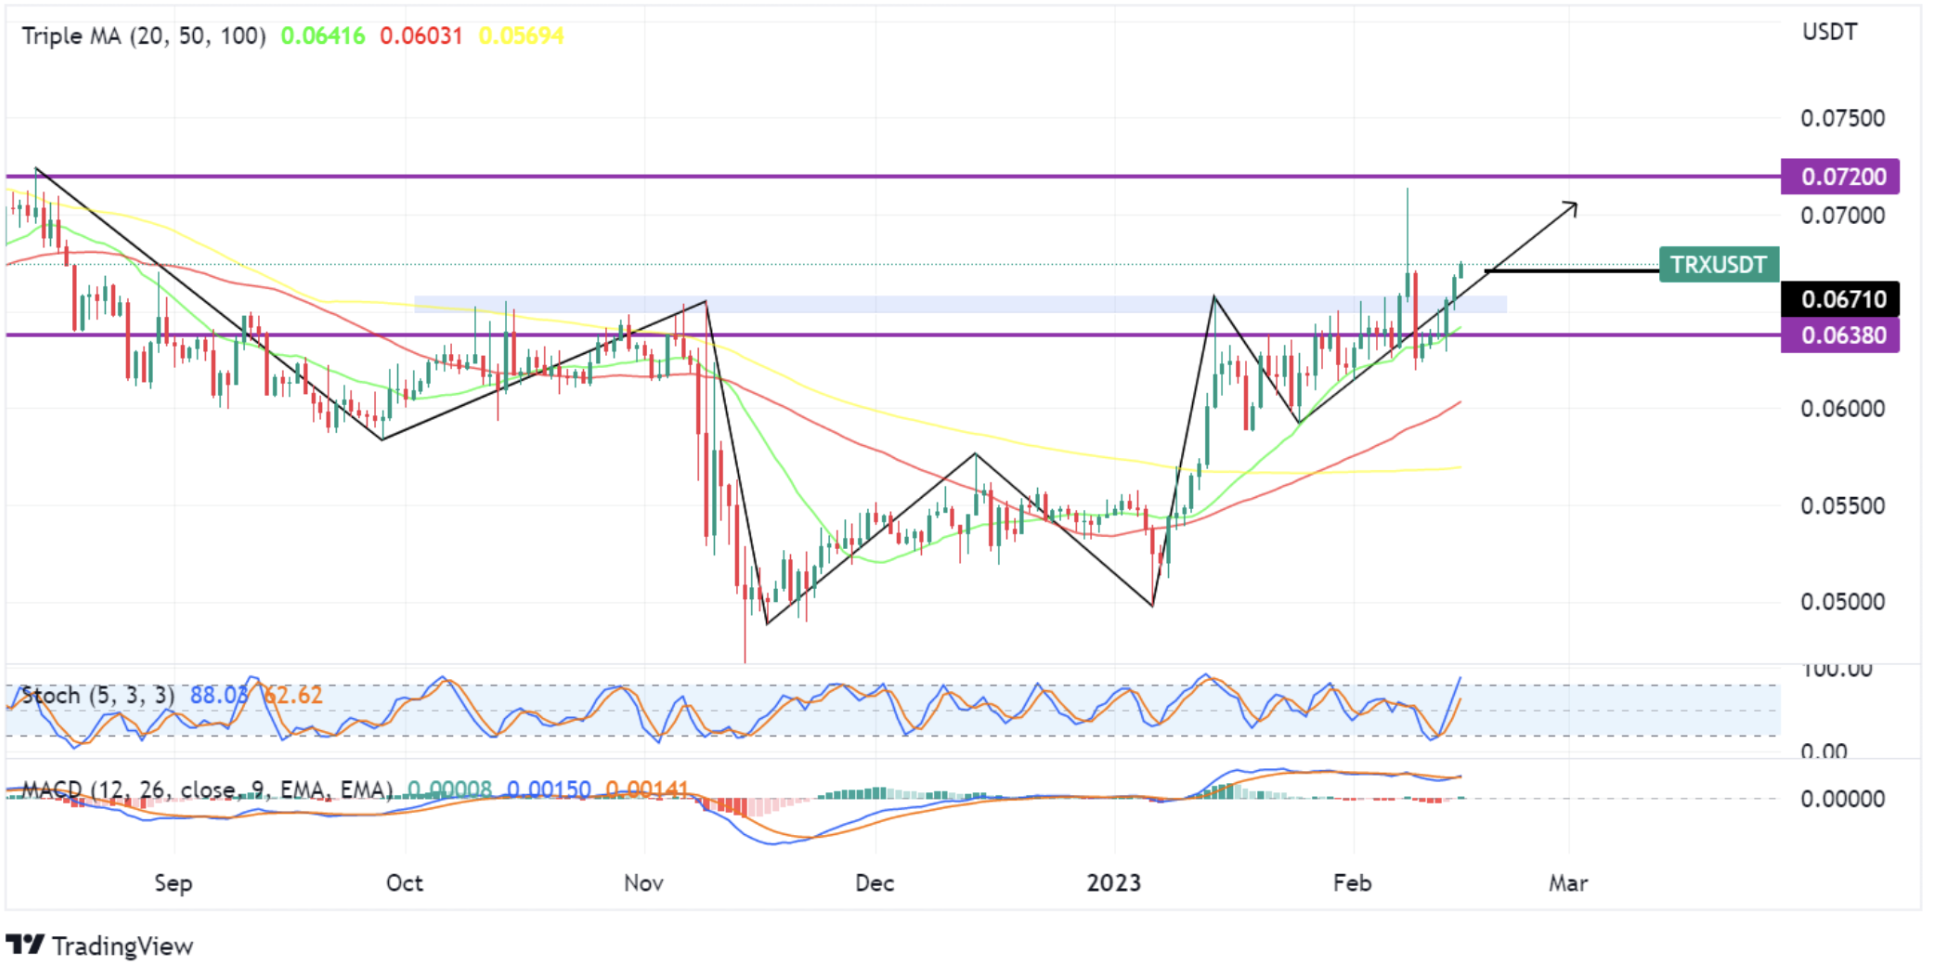Select the MACD (12, 26, close, 9, EMA, EMA) label
Image resolution: width=1938 pixels, height=968 pixels.
pos(207,790)
